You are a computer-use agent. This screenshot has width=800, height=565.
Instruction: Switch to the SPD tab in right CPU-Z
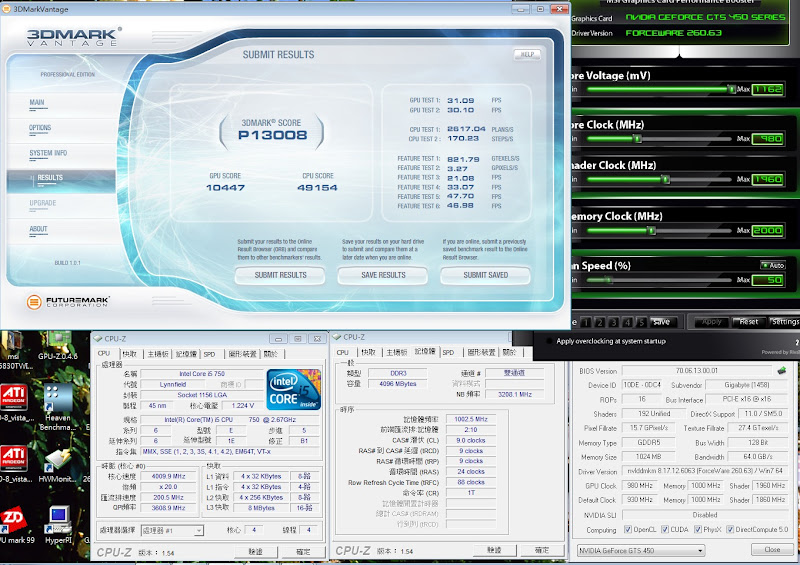click(448, 352)
